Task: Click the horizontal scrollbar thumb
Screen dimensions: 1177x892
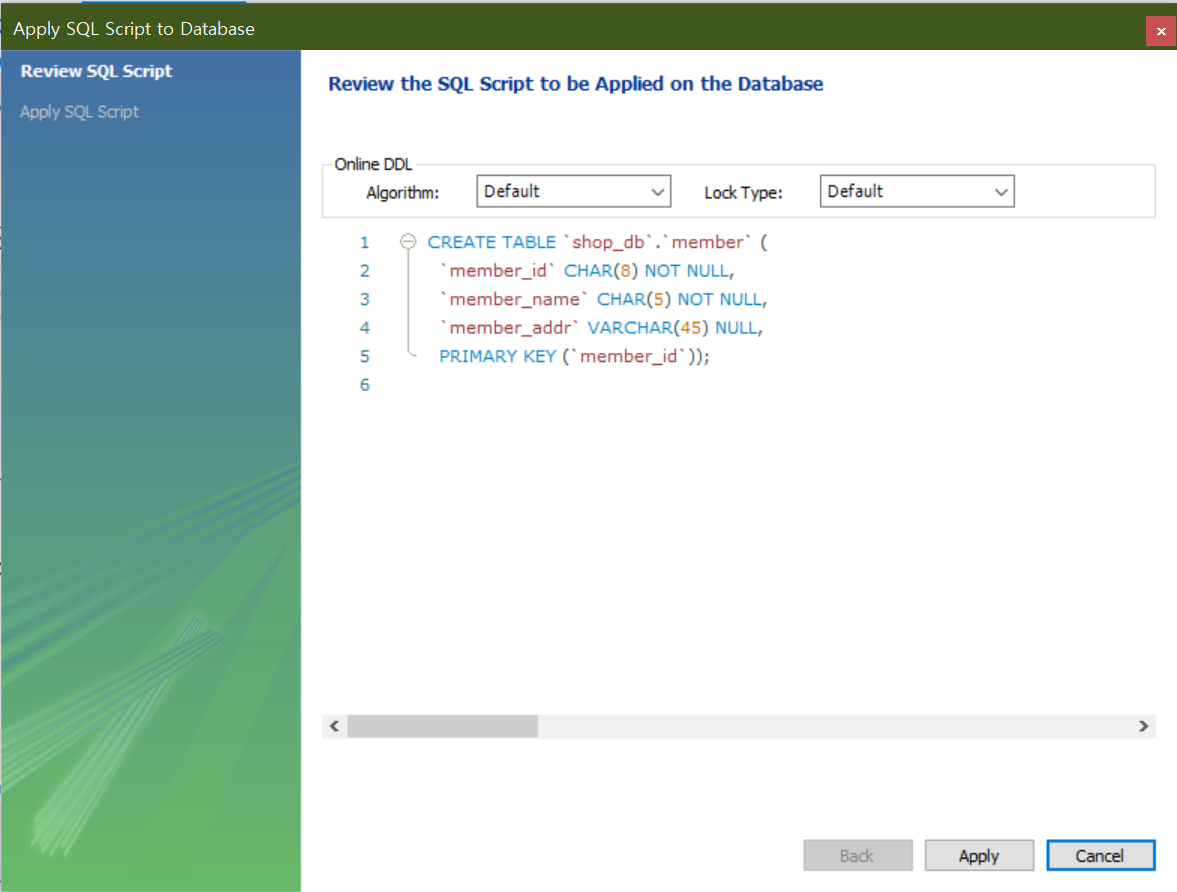Action: (x=442, y=726)
